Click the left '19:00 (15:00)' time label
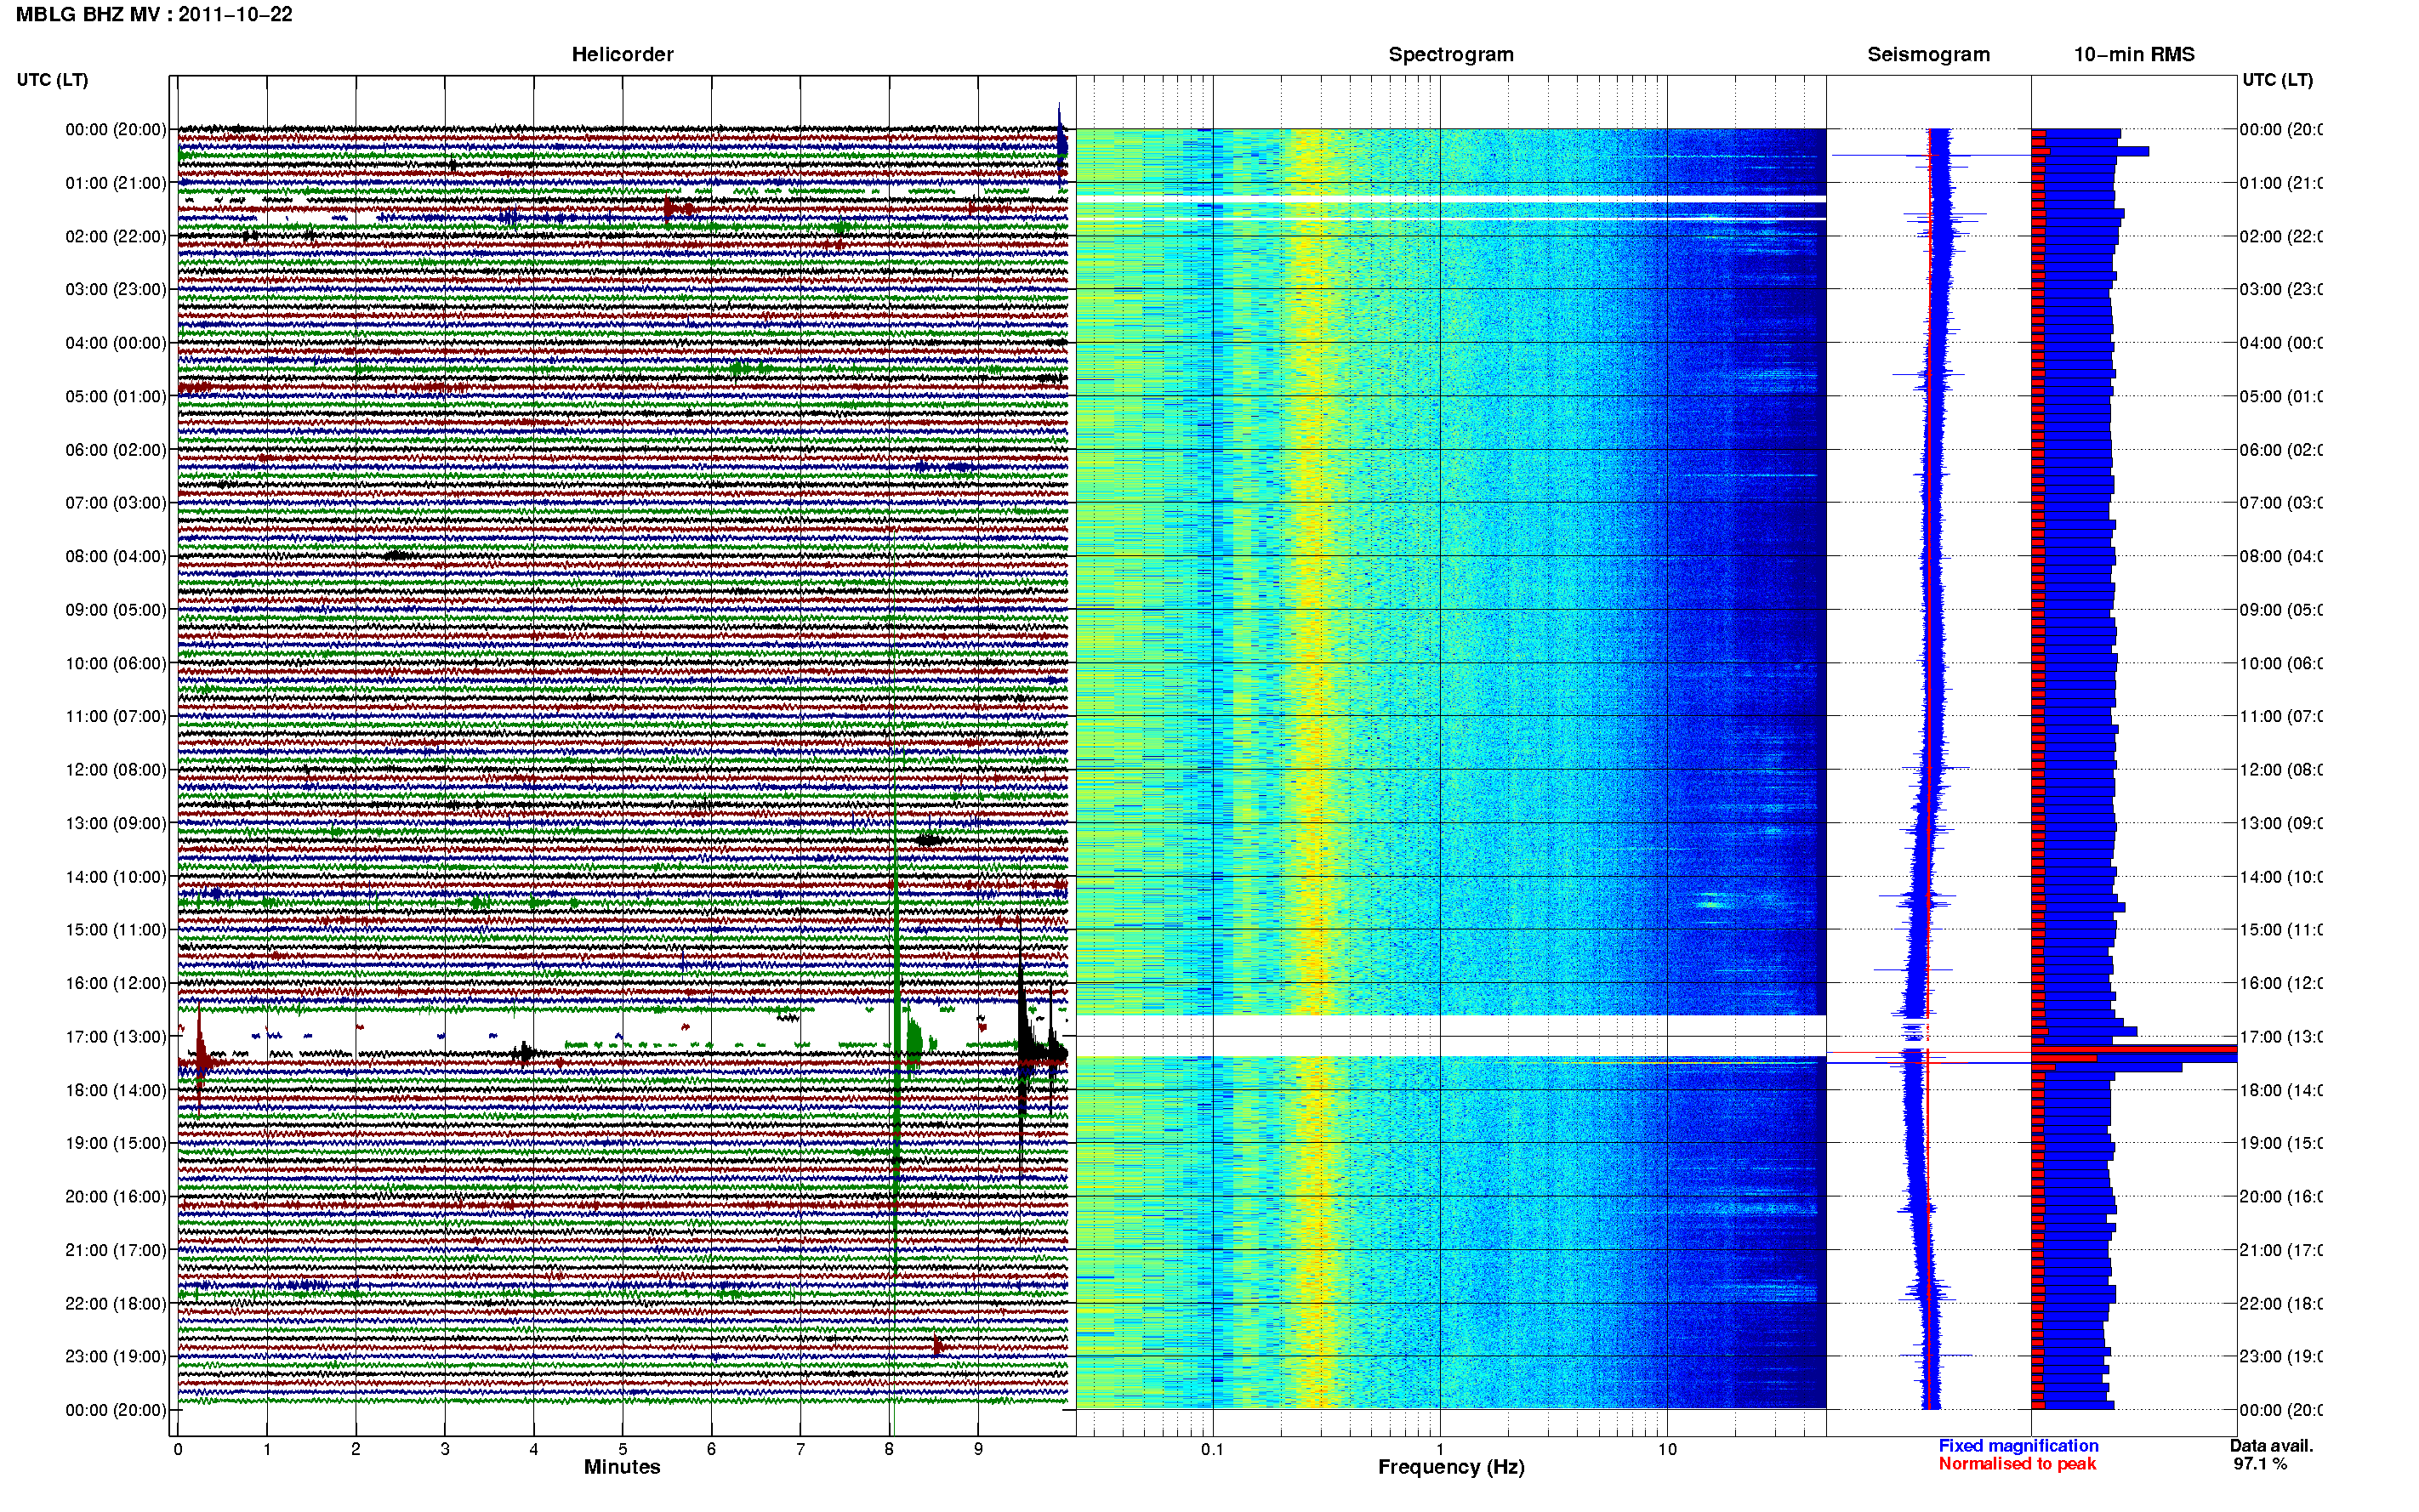The width and height of the screenshot is (2419, 1512). tap(116, 1144)
